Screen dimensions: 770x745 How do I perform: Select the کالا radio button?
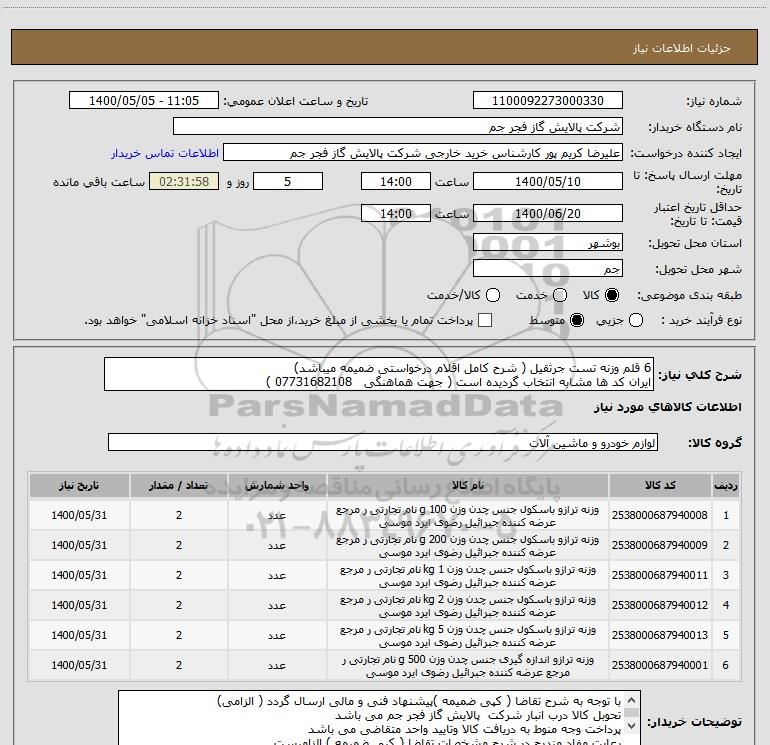coord(612,295)
